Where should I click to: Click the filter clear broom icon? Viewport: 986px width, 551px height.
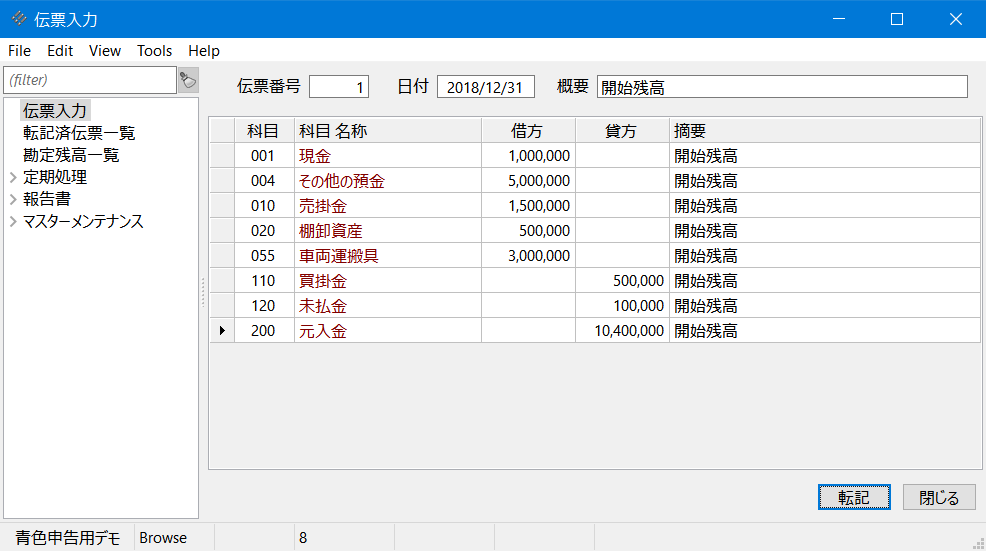[188, 80]
